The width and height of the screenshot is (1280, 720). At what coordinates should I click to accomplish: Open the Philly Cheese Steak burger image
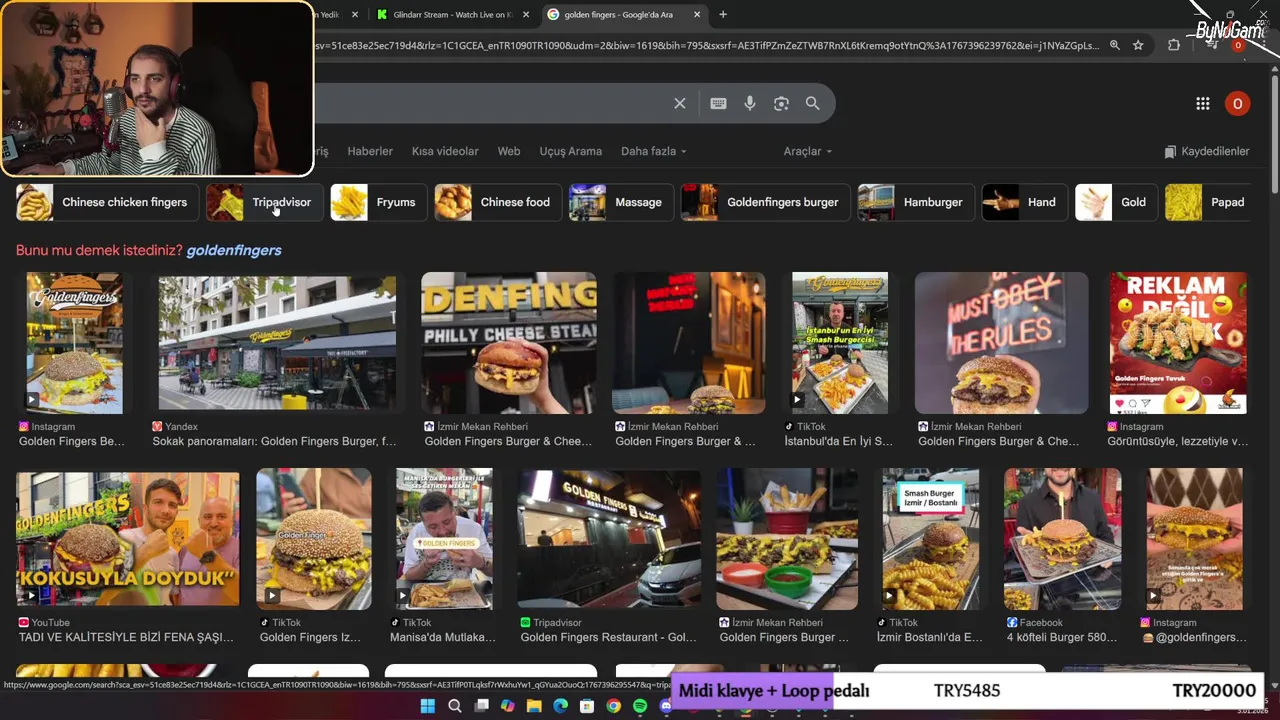tap(509, 343)
